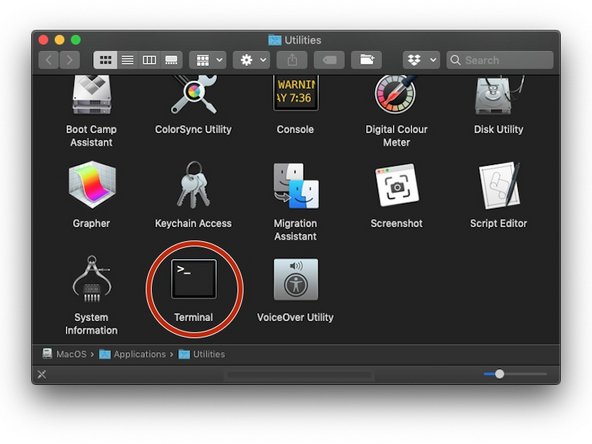
Task: Open the Script Editor icon
Action: (500, 185)
